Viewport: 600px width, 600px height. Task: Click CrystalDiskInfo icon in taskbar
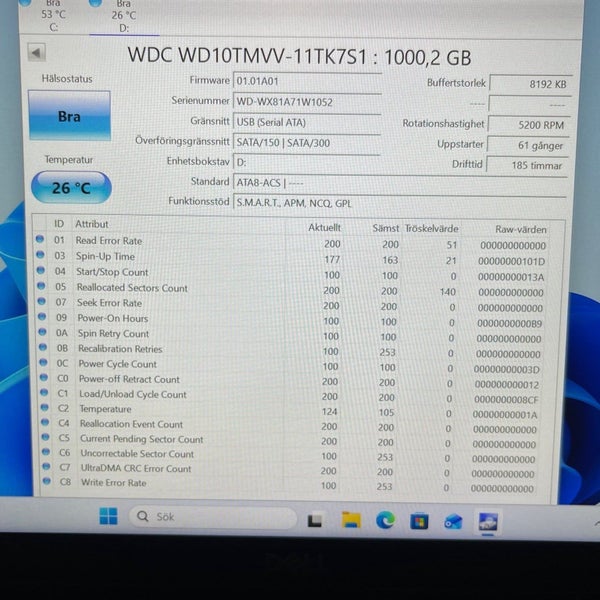(x=488, y=522)
